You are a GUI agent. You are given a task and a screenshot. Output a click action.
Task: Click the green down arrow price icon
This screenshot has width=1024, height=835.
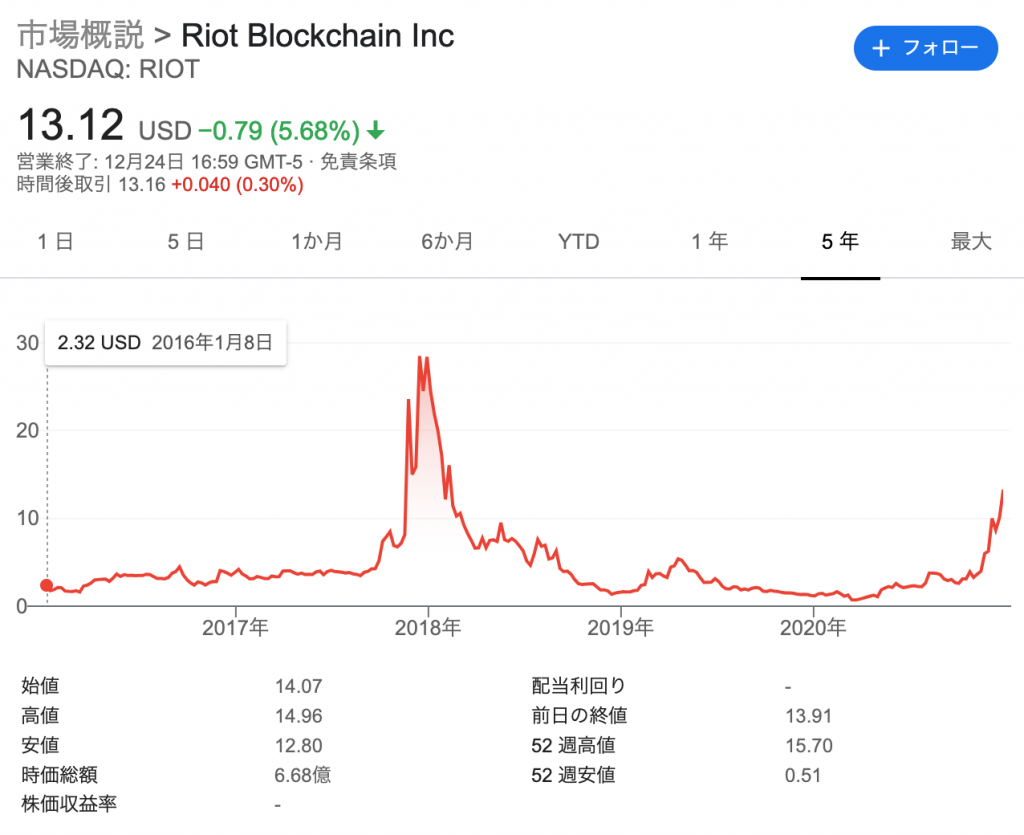[376, 130]
